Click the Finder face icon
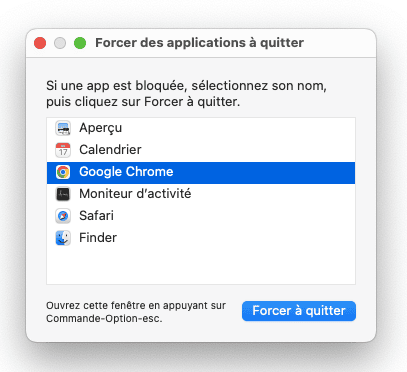The width and height of the screenshot is (407, 372). coord(63,238)
